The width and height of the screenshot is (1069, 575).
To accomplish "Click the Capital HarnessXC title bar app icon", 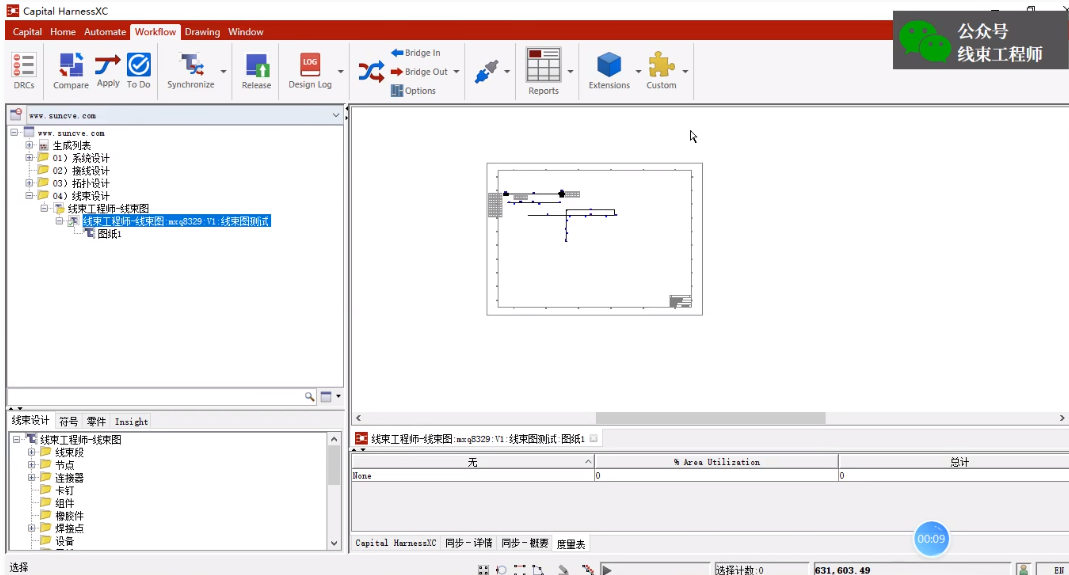I will click(13, 11).
